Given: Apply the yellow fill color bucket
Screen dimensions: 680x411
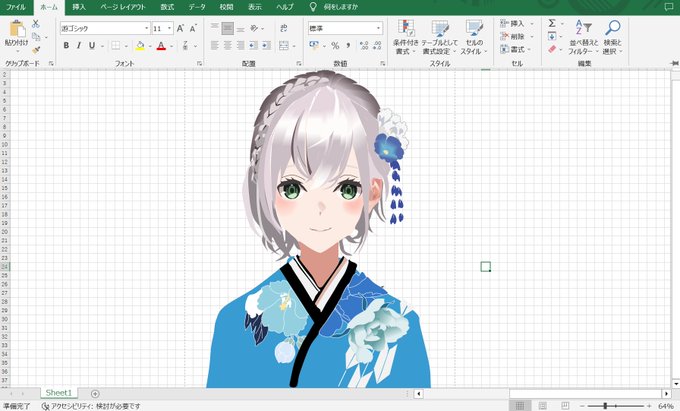Looking at the screenshot, I should pos(140,46).
